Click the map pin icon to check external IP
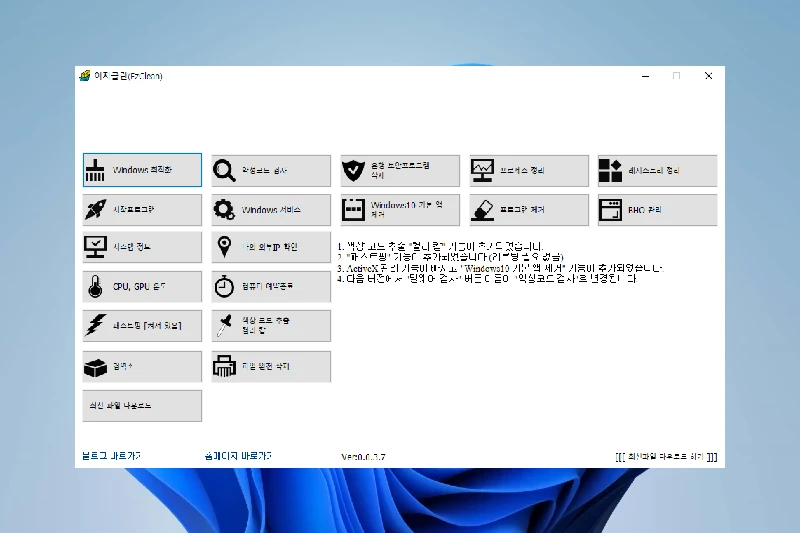 tap(225, 248)
